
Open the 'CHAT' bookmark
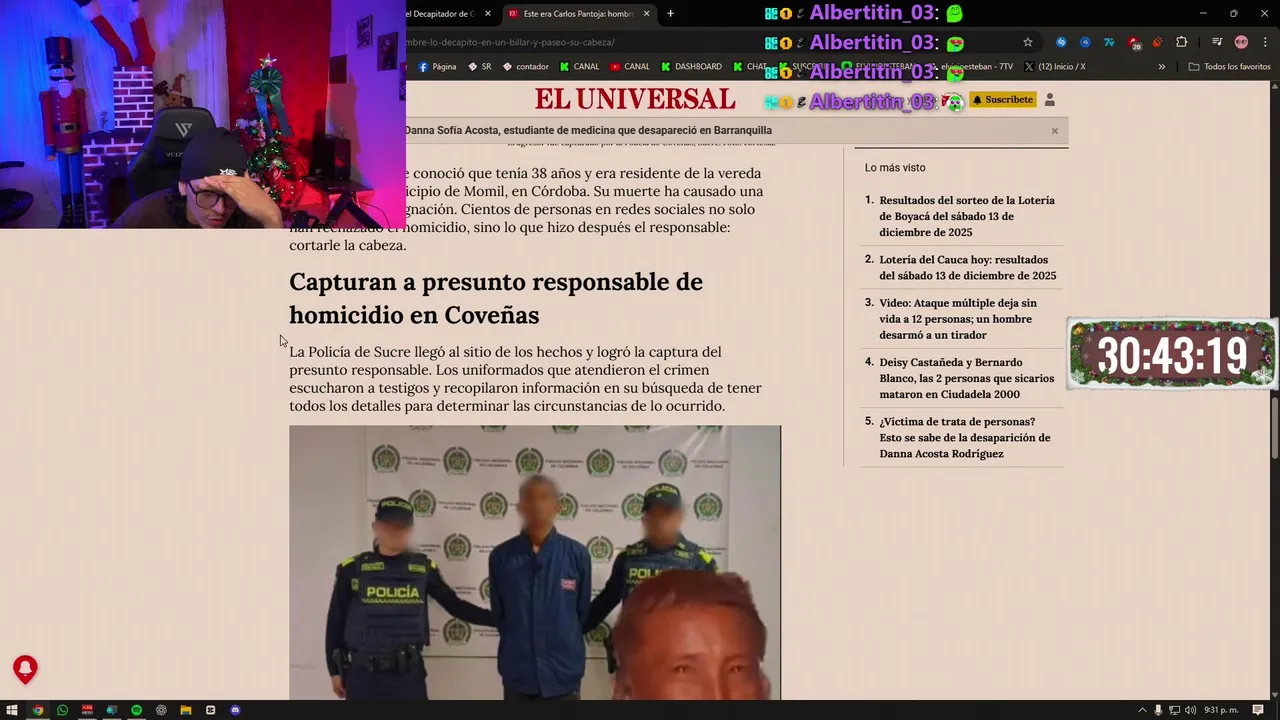750,67
